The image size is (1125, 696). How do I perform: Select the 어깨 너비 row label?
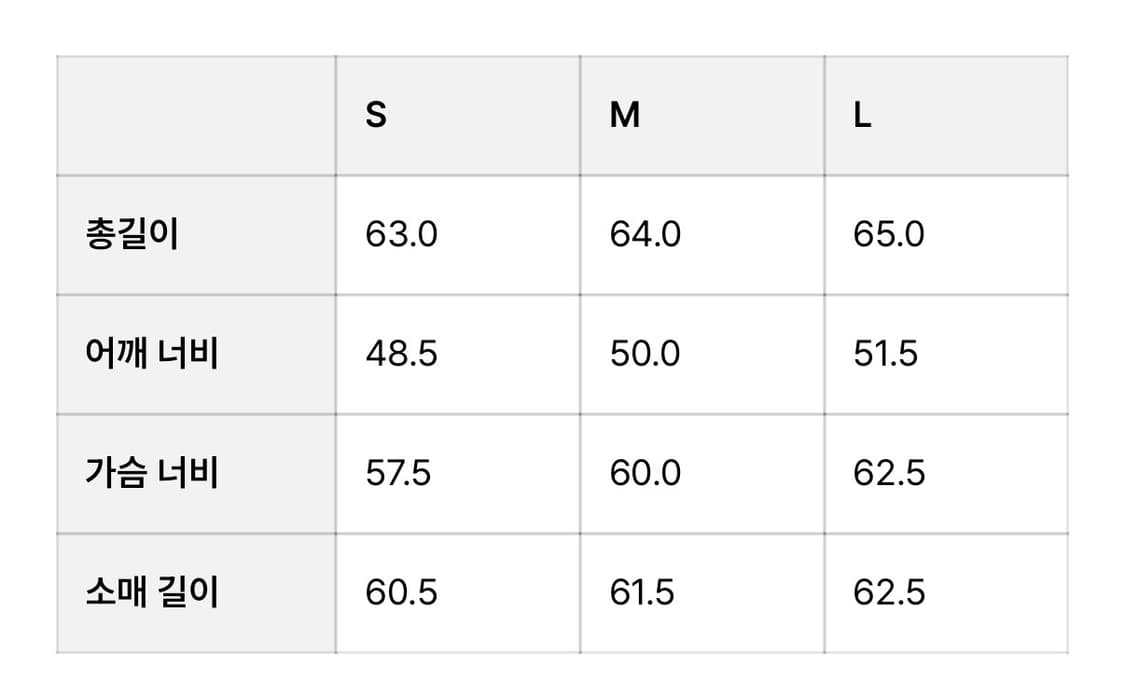tap(152, 354)
